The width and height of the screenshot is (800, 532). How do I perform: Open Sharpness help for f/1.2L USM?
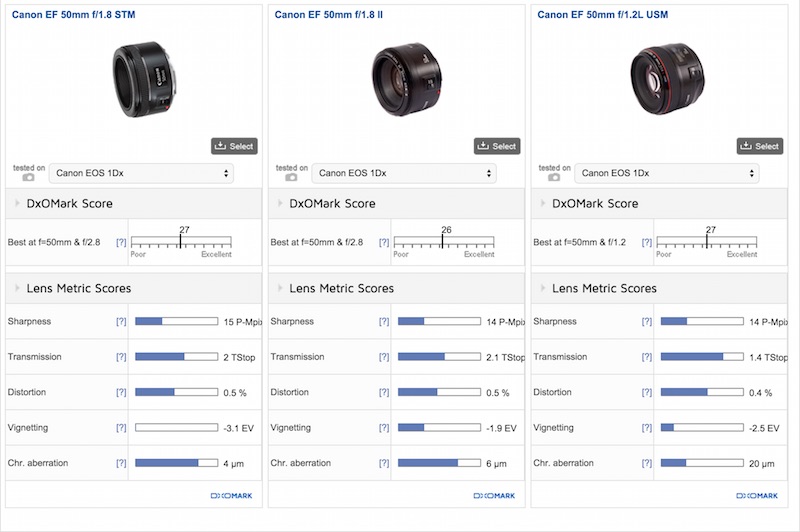click(x=646, y=321)
